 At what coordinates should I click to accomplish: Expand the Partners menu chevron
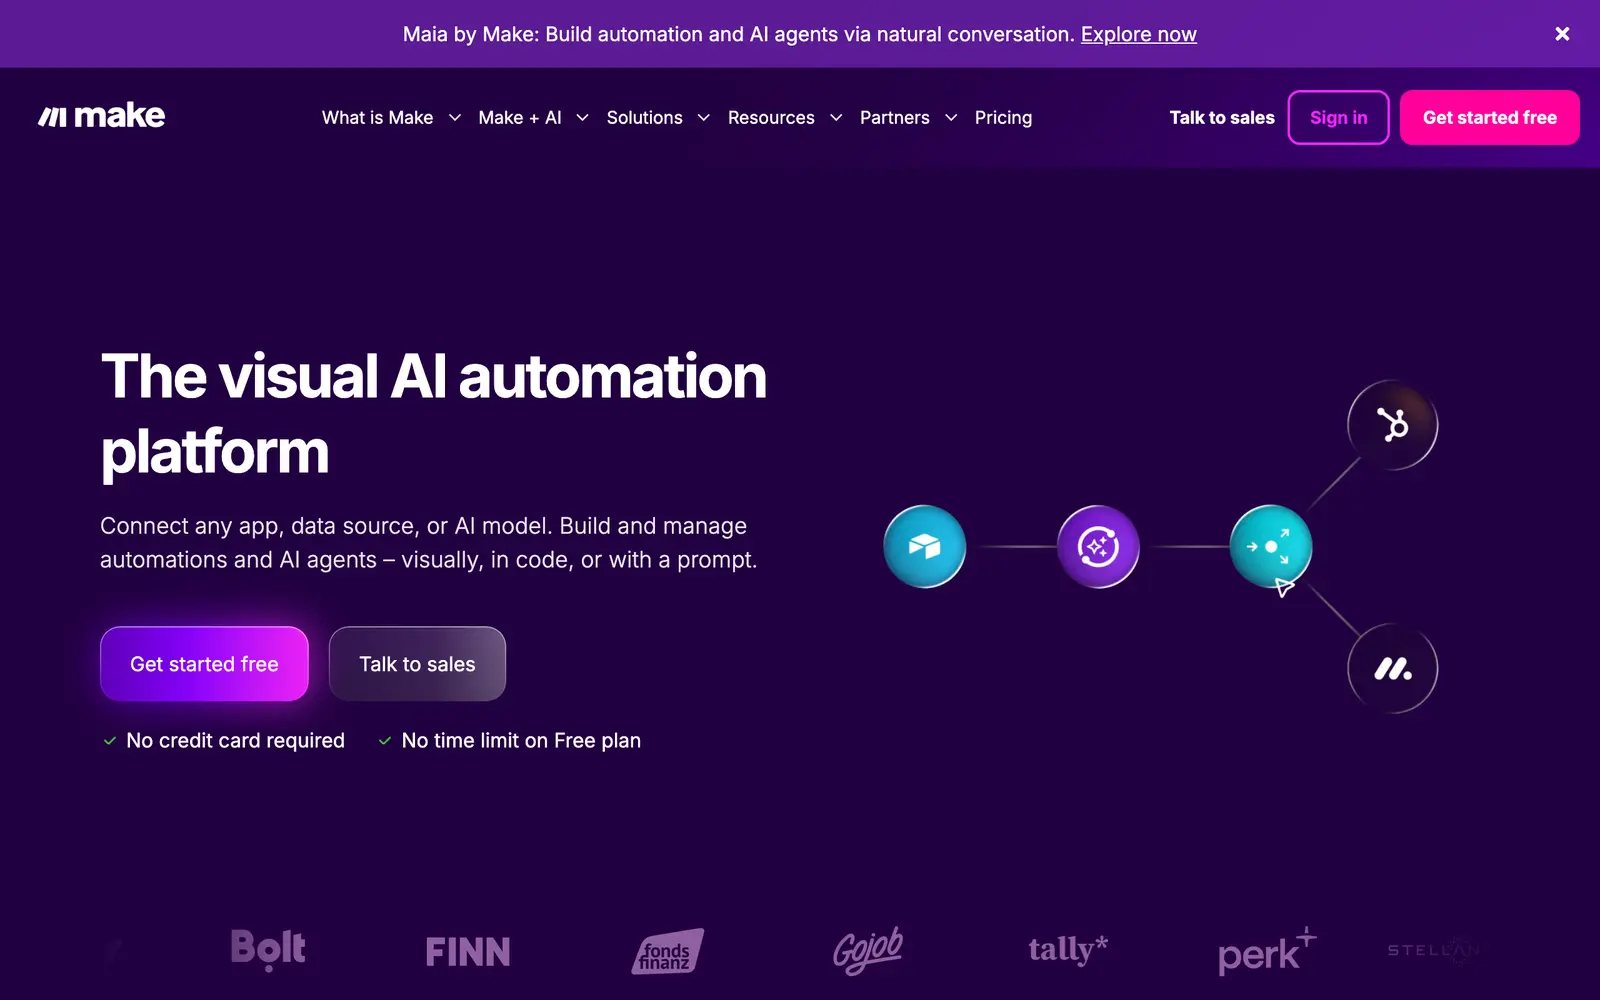click(951, 118)
